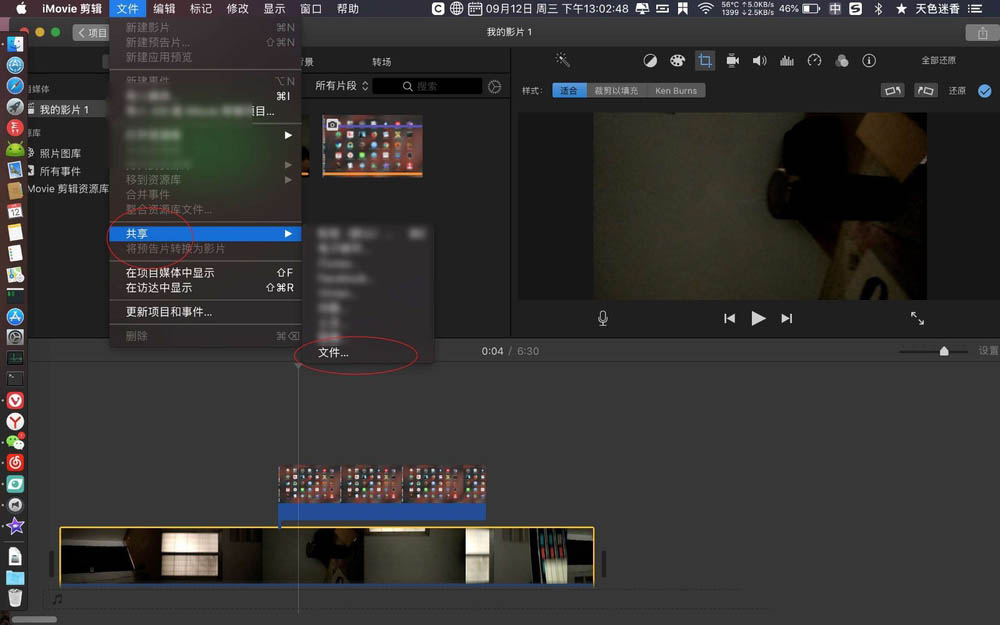Click the Bluetooth menu bar icon
The image size is (1000, 625).
[878, 8]
